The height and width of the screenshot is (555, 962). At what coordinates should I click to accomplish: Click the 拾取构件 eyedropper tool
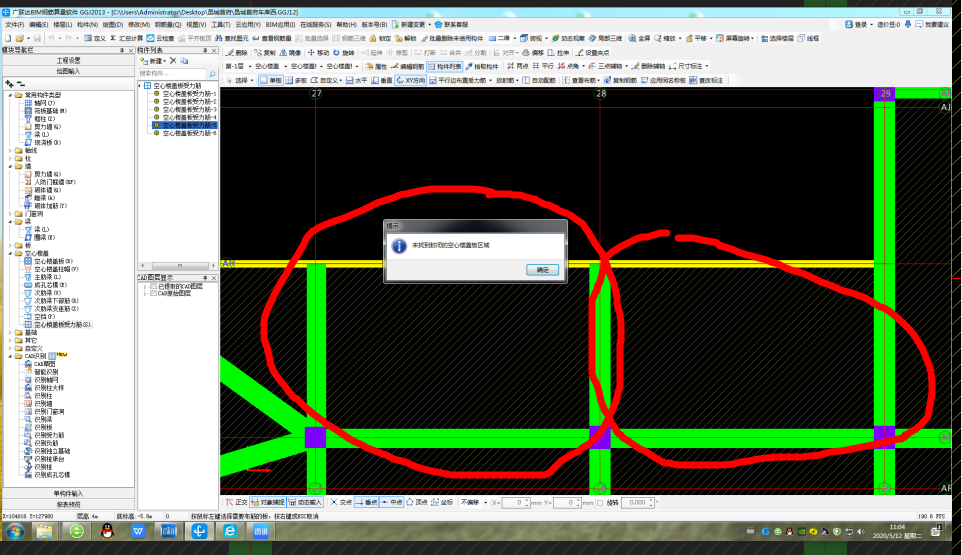coord(482,66)
